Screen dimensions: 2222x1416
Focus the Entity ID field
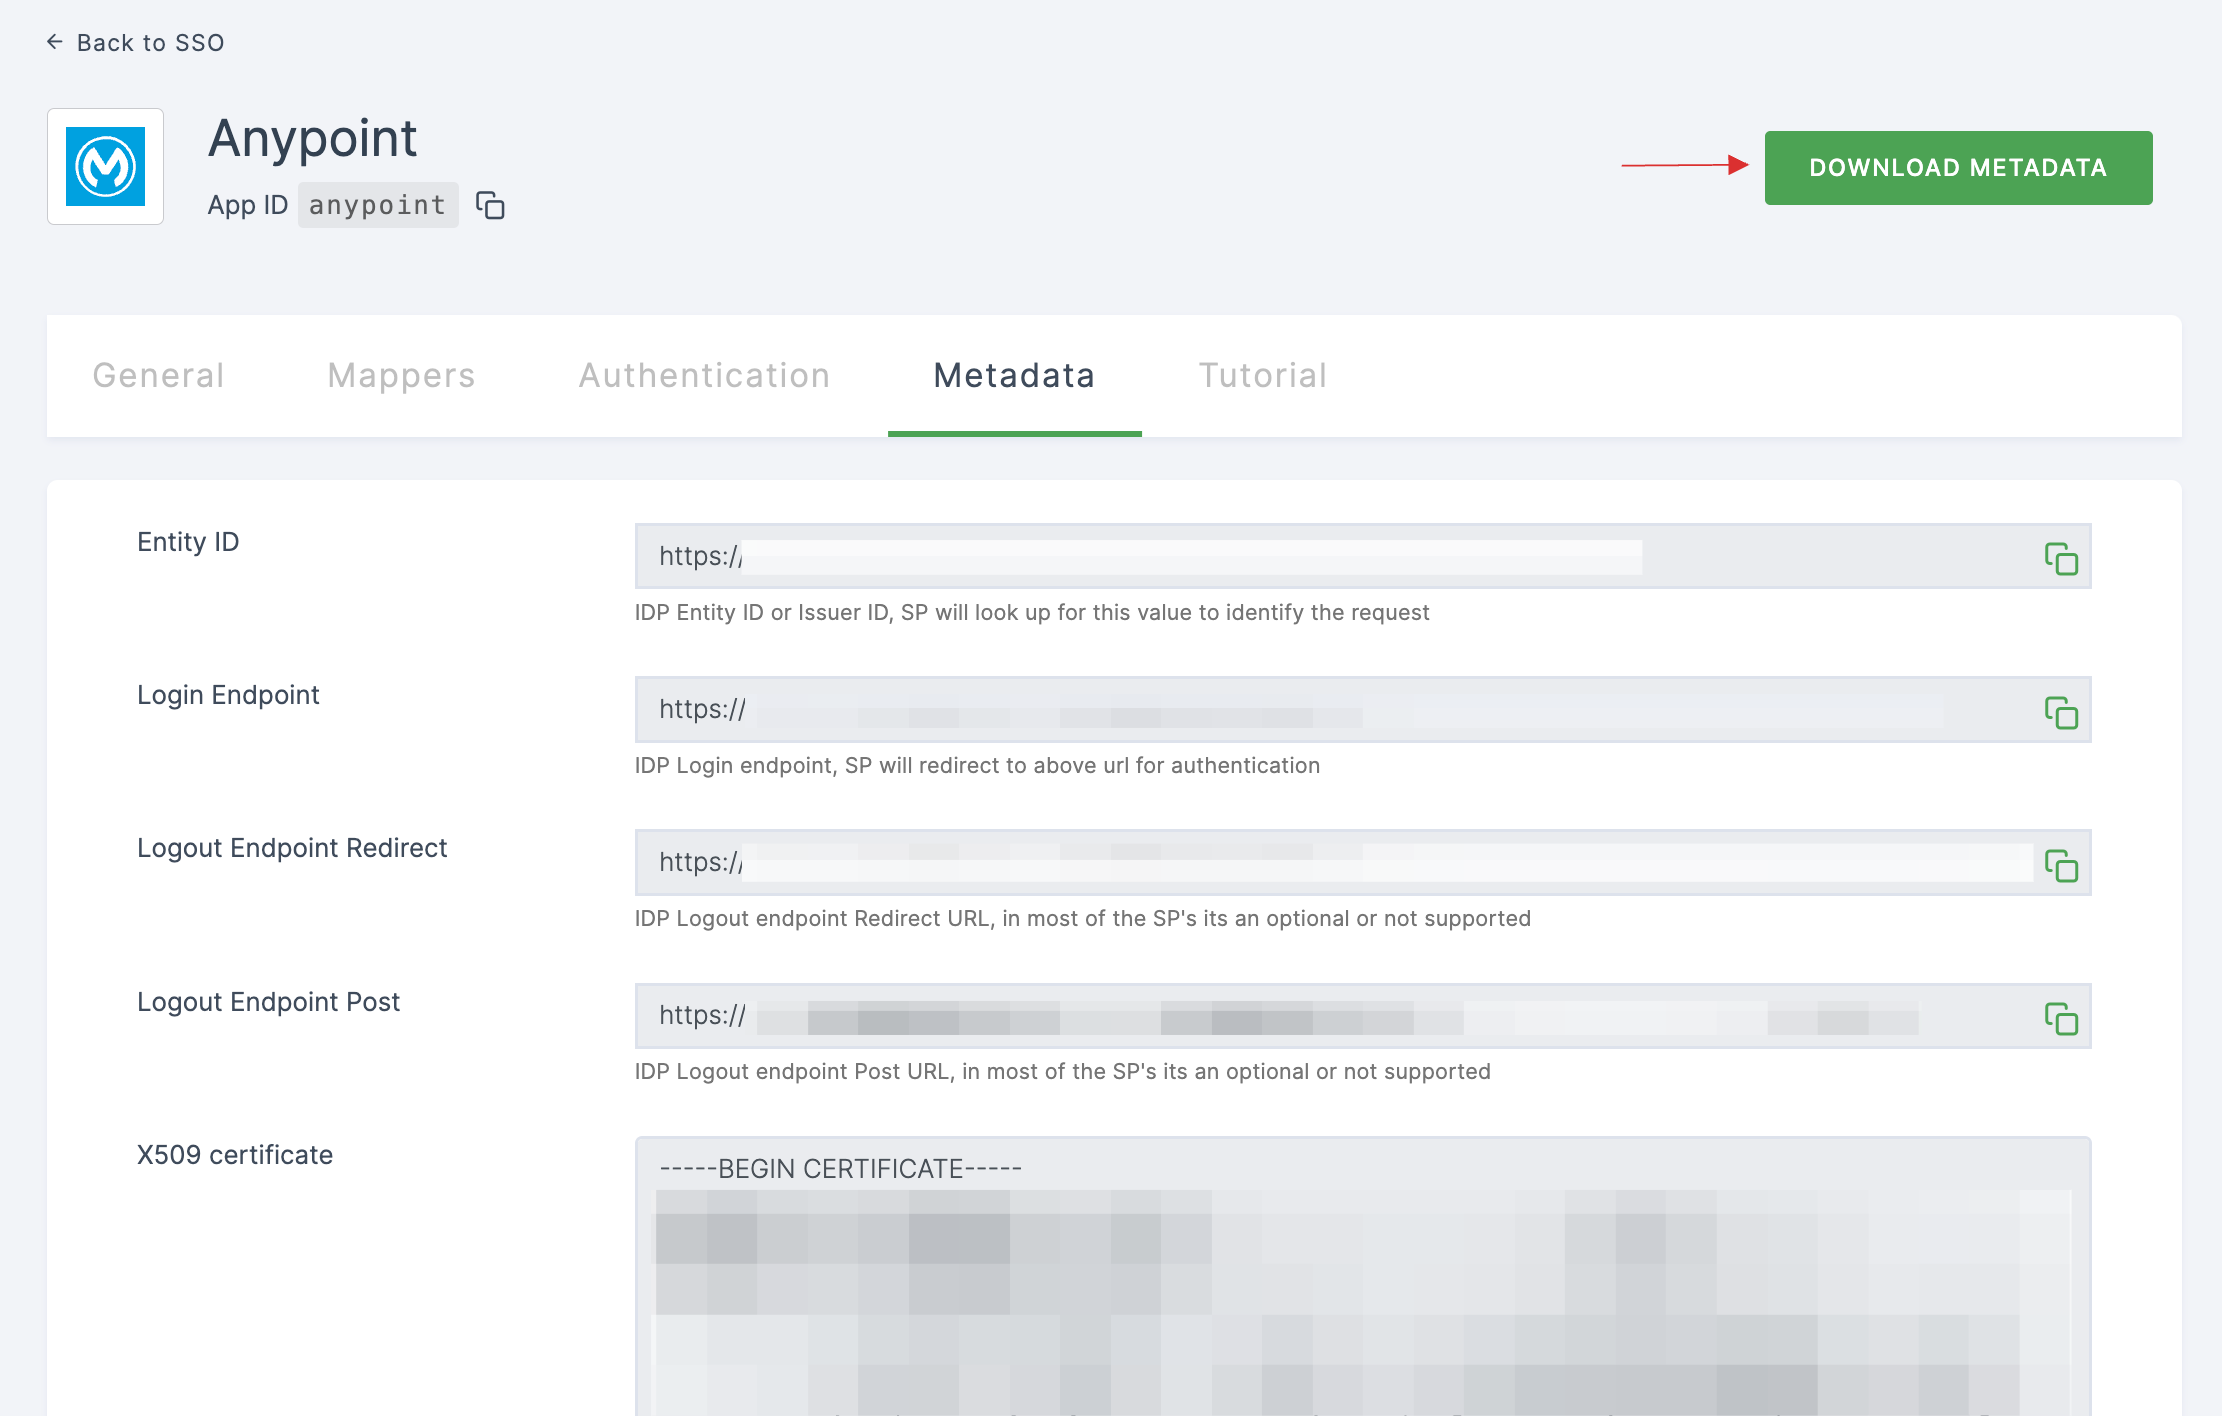coord(1362,556)
